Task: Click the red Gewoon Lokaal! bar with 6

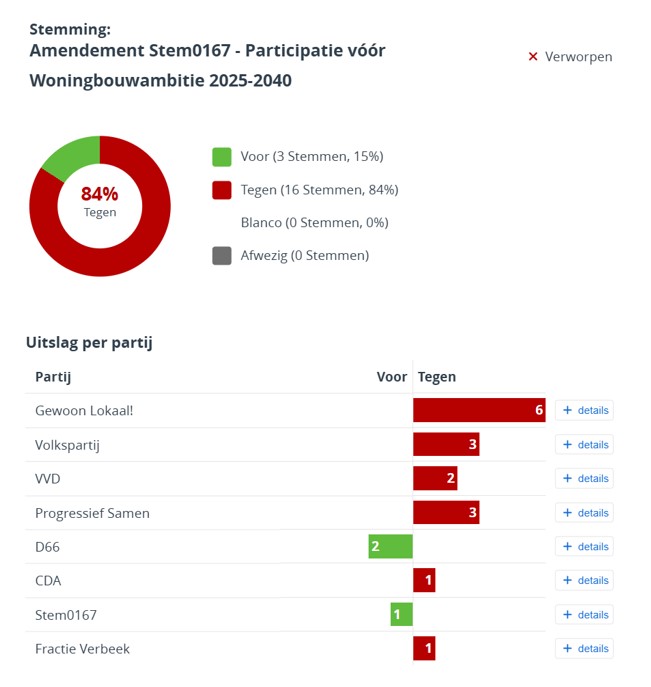Action: point(478,411)
